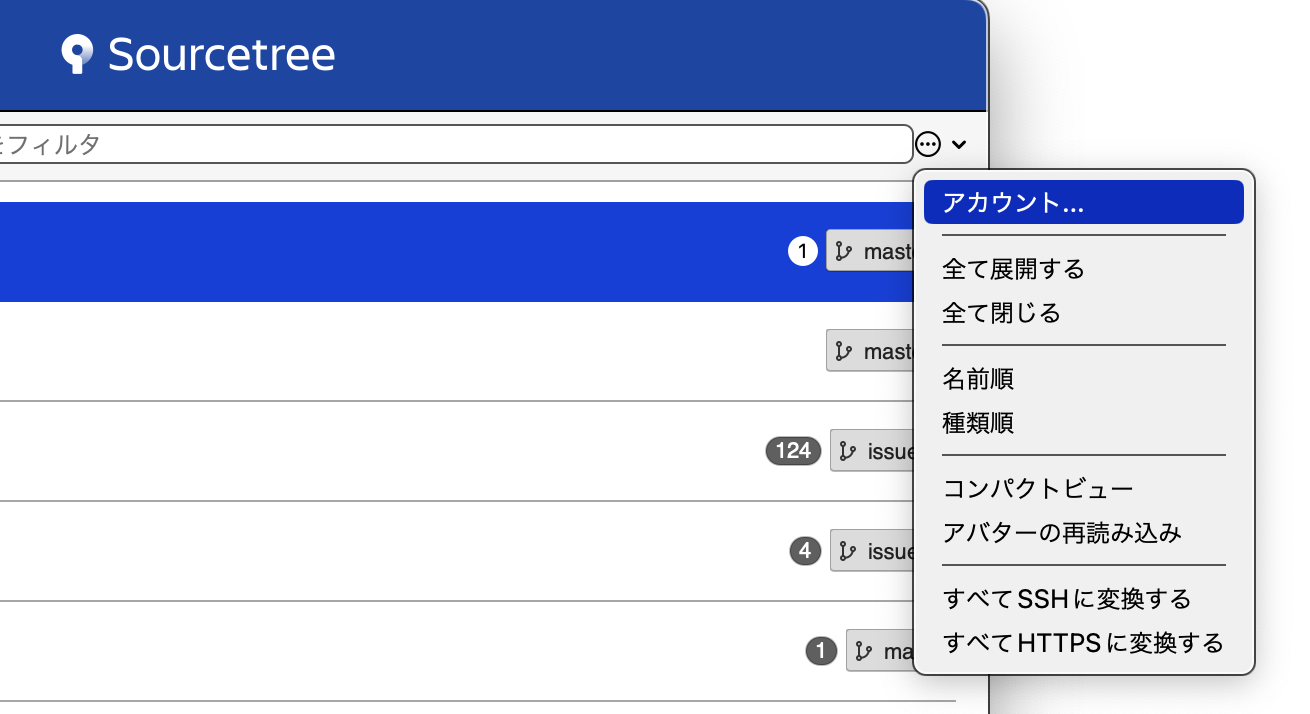This screenshot has height=714, width=1310.
Task: Open the chevron dropdown next to the ellipsis
Action: pos(961,144)
